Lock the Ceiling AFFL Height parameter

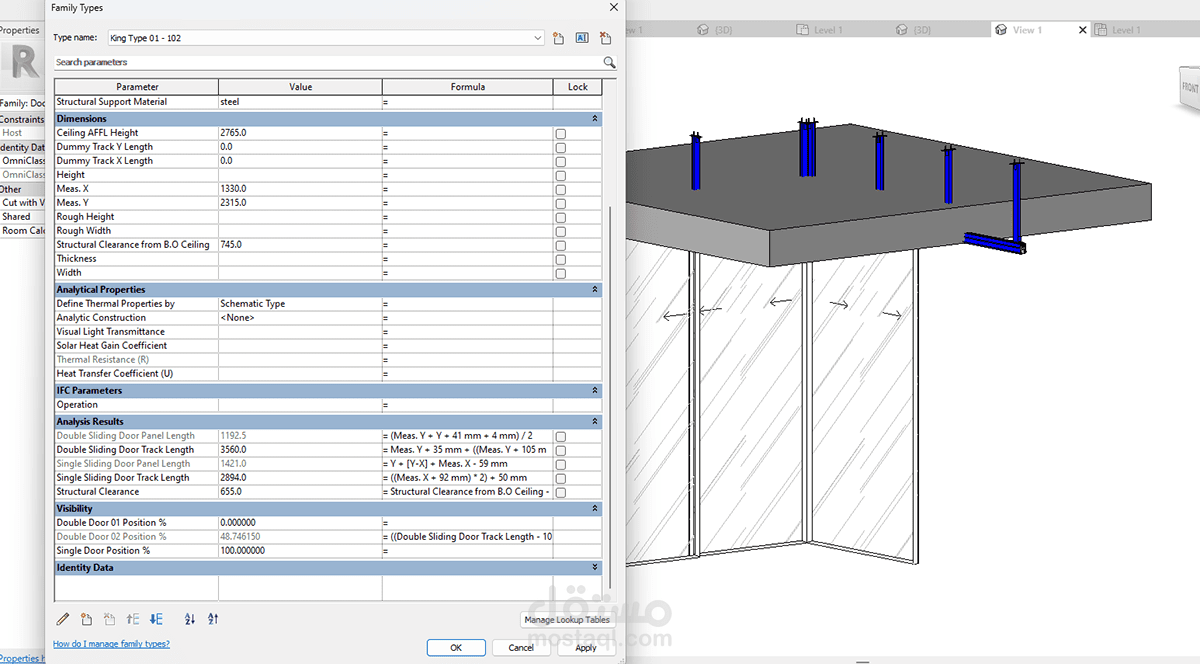tap(560, 133)
